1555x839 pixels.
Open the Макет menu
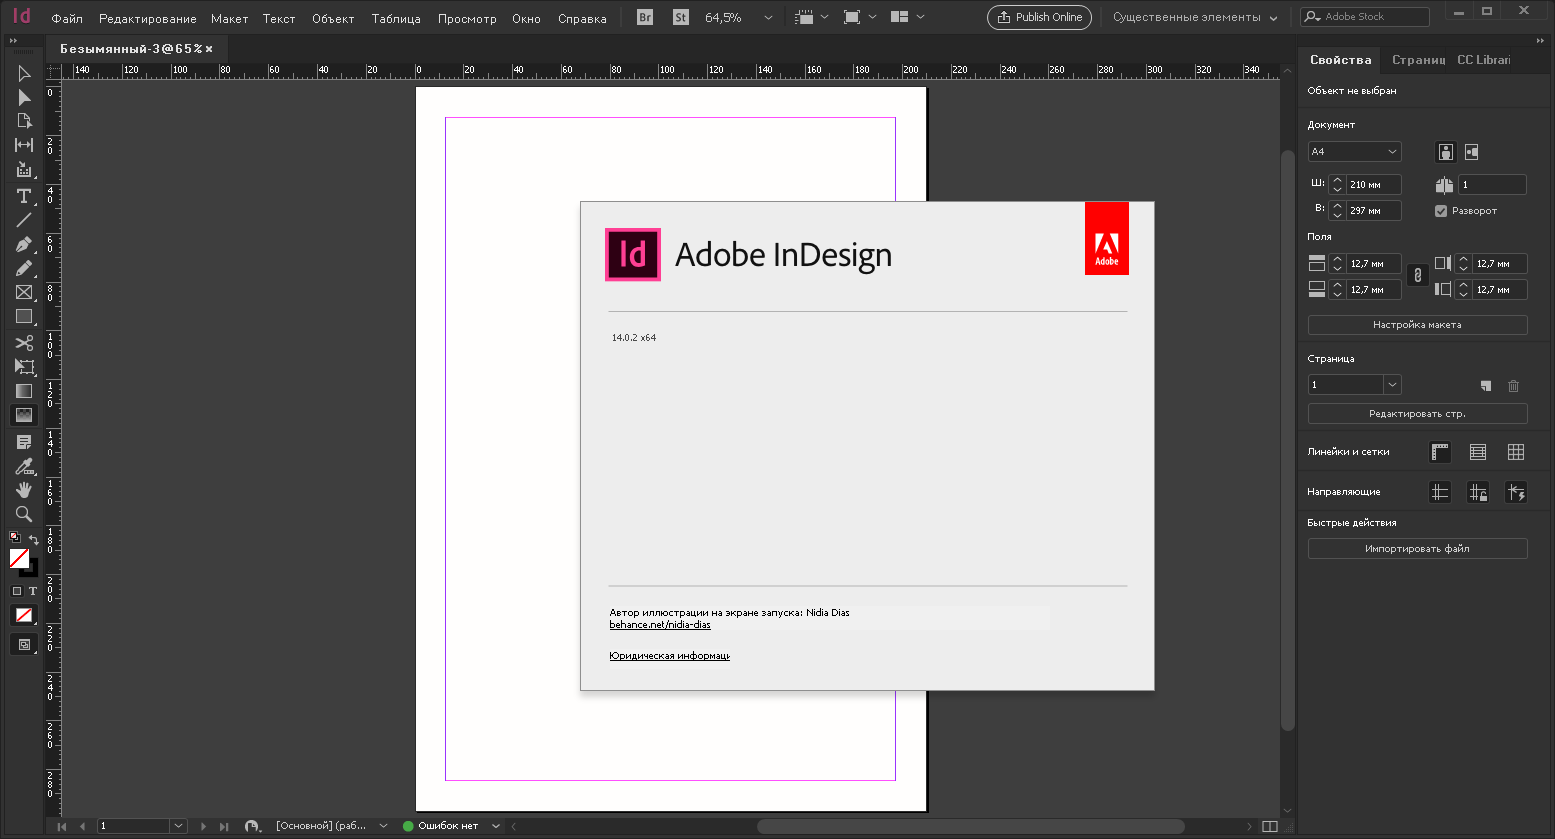(229, 19)
